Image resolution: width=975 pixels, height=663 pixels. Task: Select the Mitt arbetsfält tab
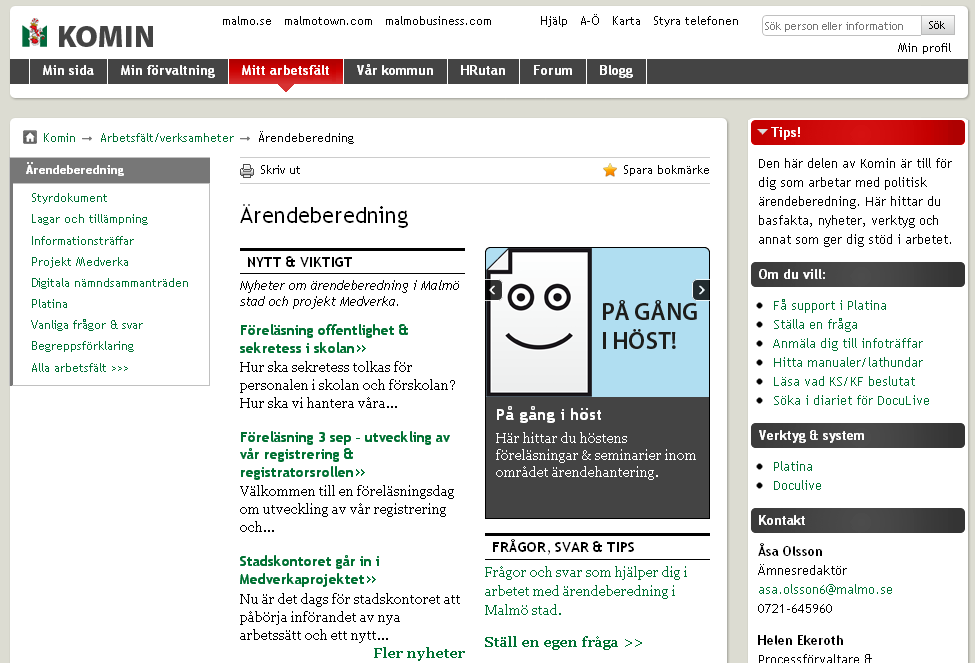(x=285, y=71)
